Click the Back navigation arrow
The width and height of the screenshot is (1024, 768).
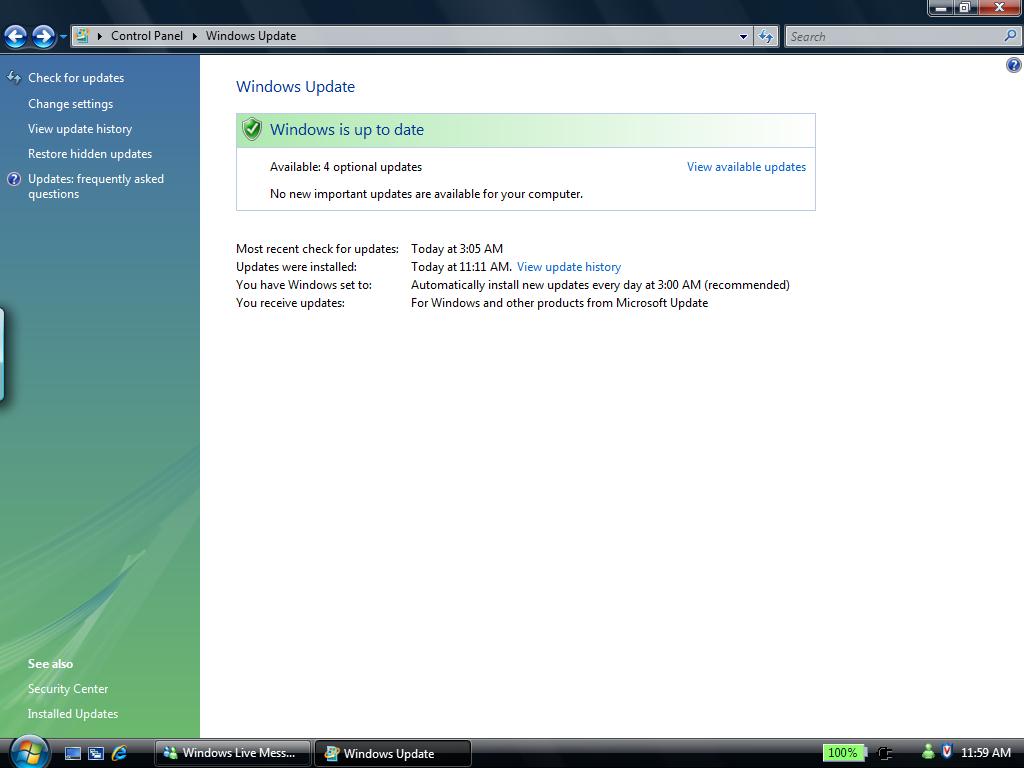click(16, 37)
